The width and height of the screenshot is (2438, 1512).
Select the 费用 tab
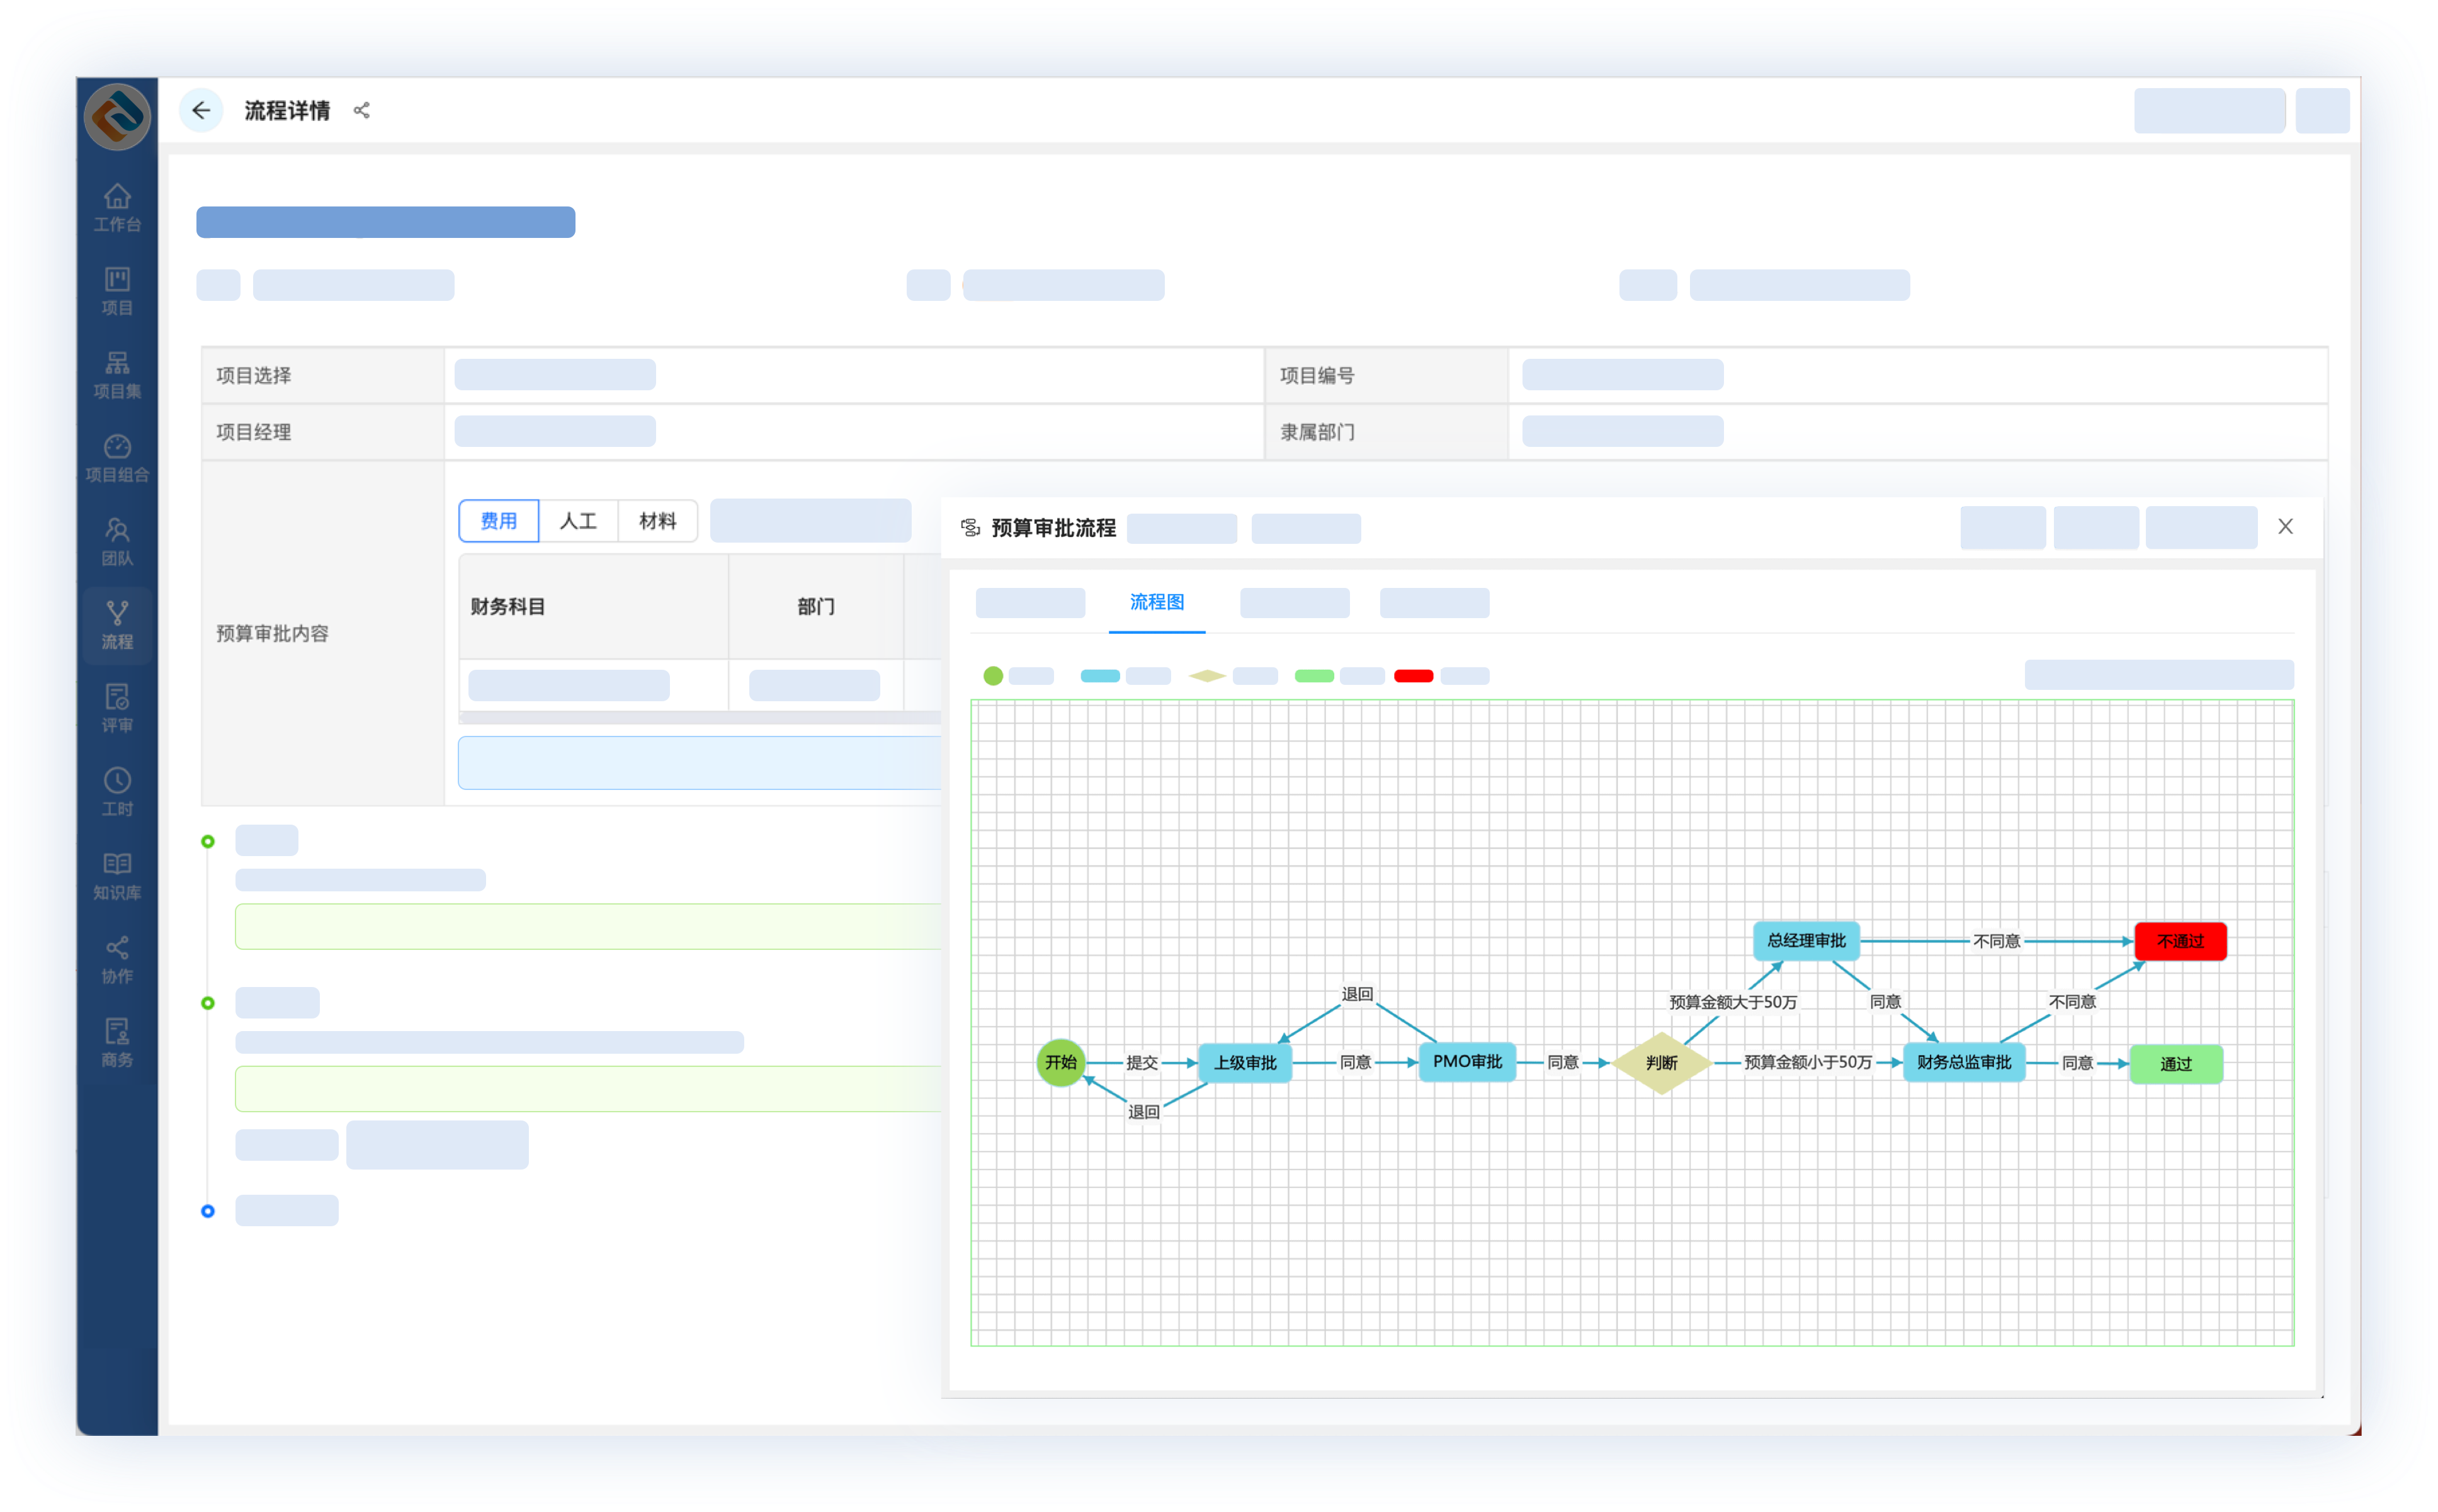(498, 521)
